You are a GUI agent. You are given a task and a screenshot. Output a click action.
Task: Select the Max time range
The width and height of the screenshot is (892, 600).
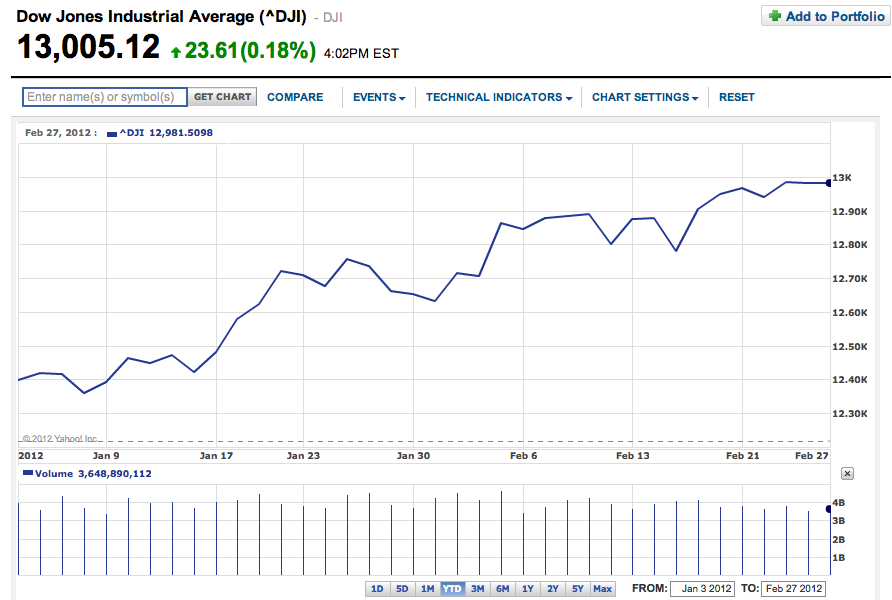click(602, 589)
